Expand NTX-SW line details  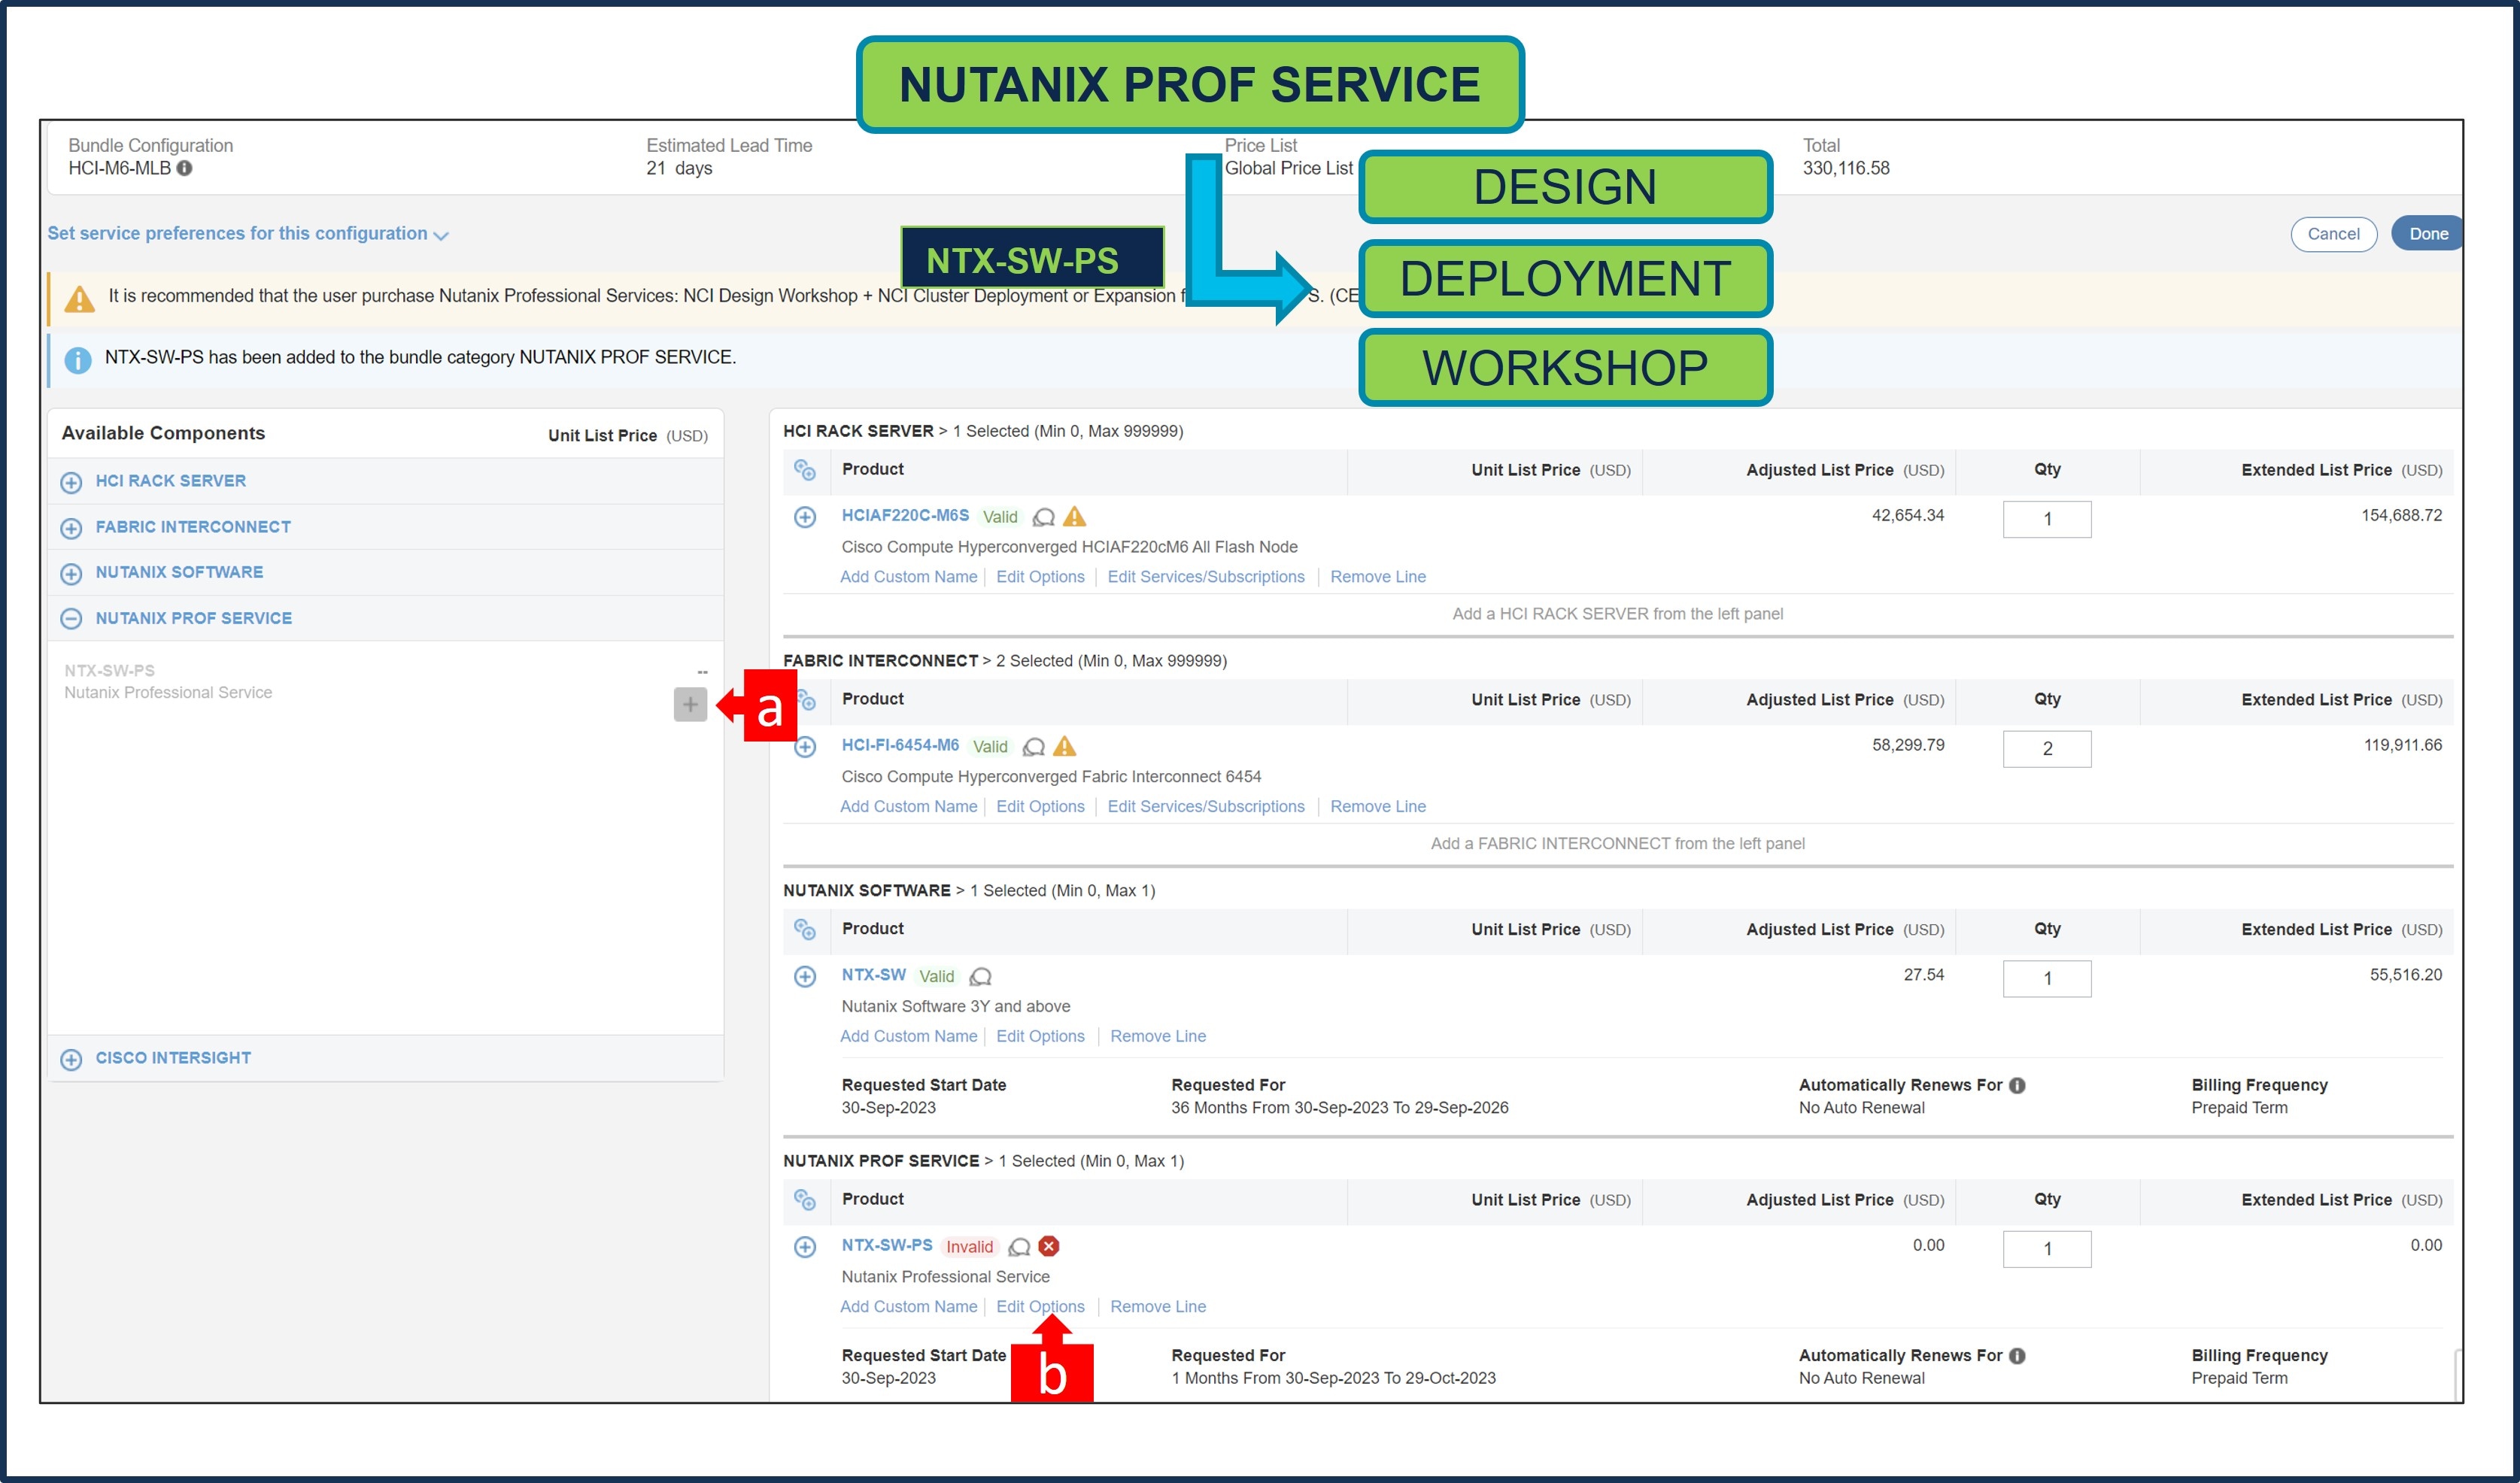pyautogui.click(x=805, y=977)
